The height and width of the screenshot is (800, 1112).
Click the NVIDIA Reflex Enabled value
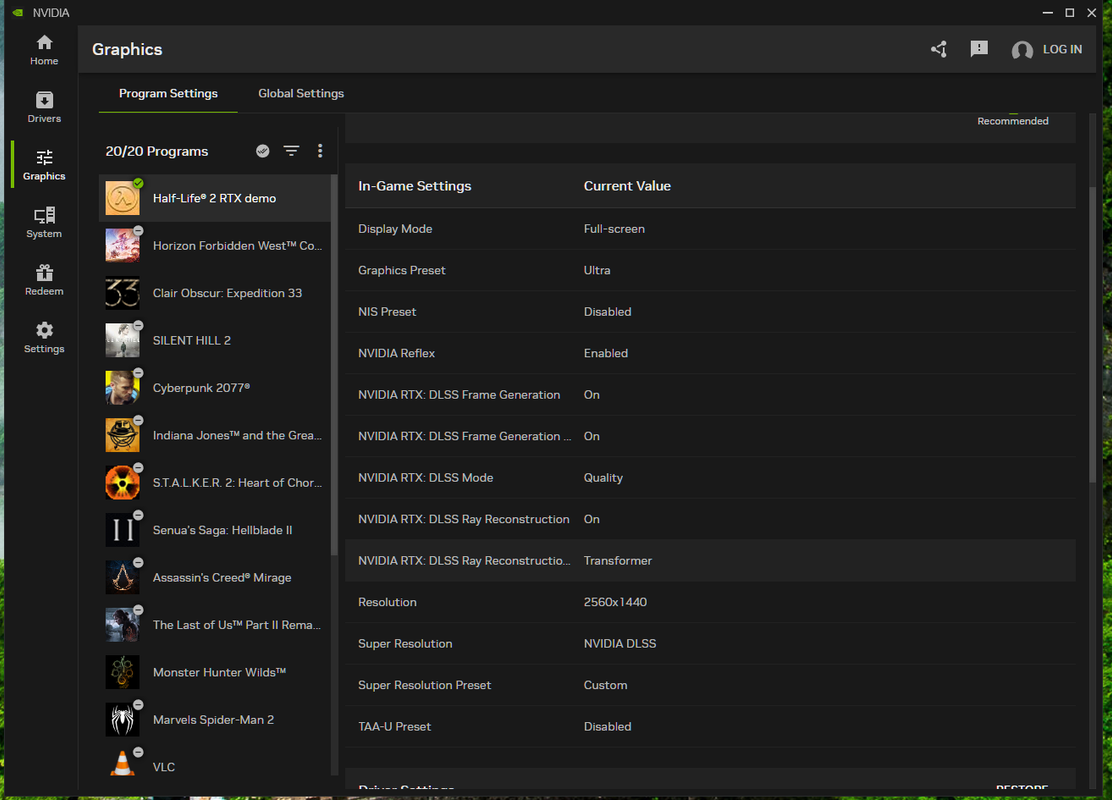pyautogui.click(x=606, y=353)
